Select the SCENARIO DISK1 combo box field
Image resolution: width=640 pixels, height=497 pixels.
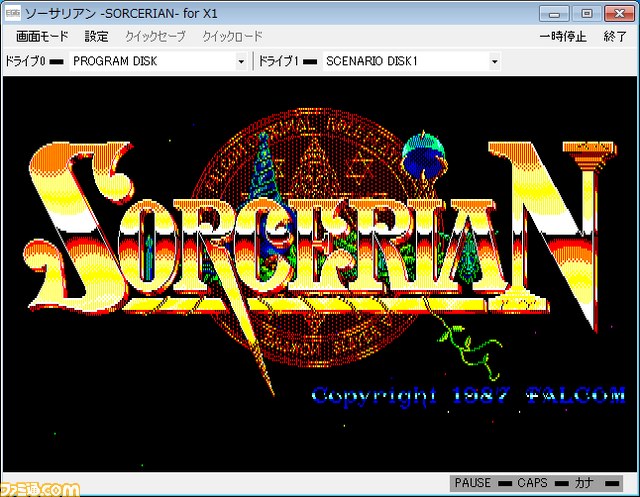(412, 62)
